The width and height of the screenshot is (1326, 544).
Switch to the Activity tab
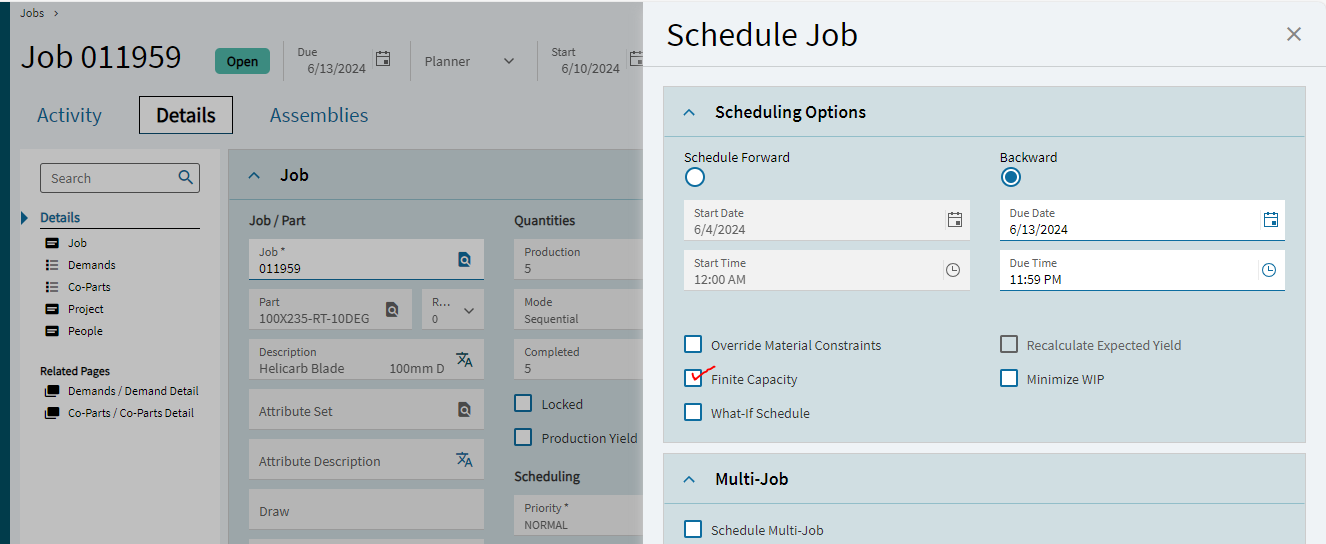[x=69, y=115]
